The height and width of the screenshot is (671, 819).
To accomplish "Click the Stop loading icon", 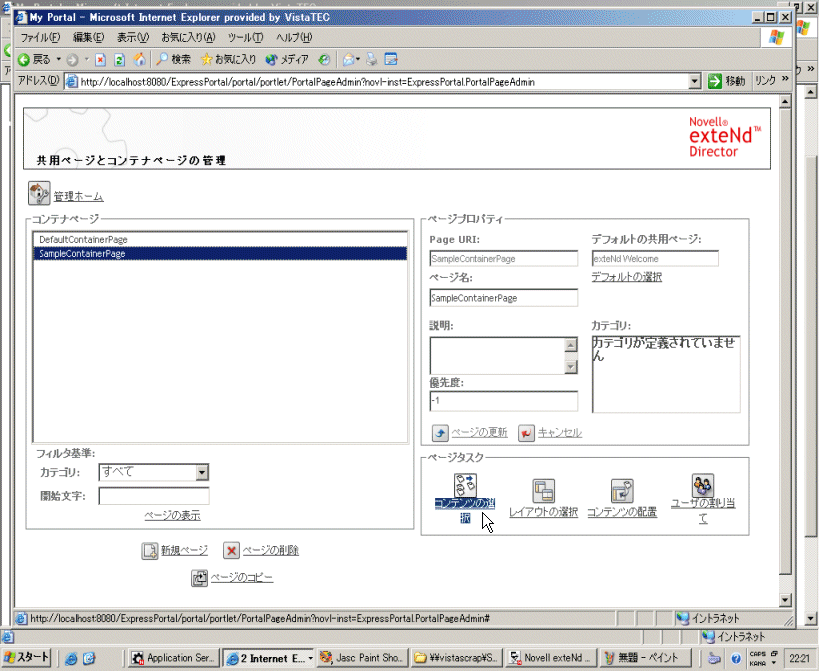I will (x=100, y=60).
